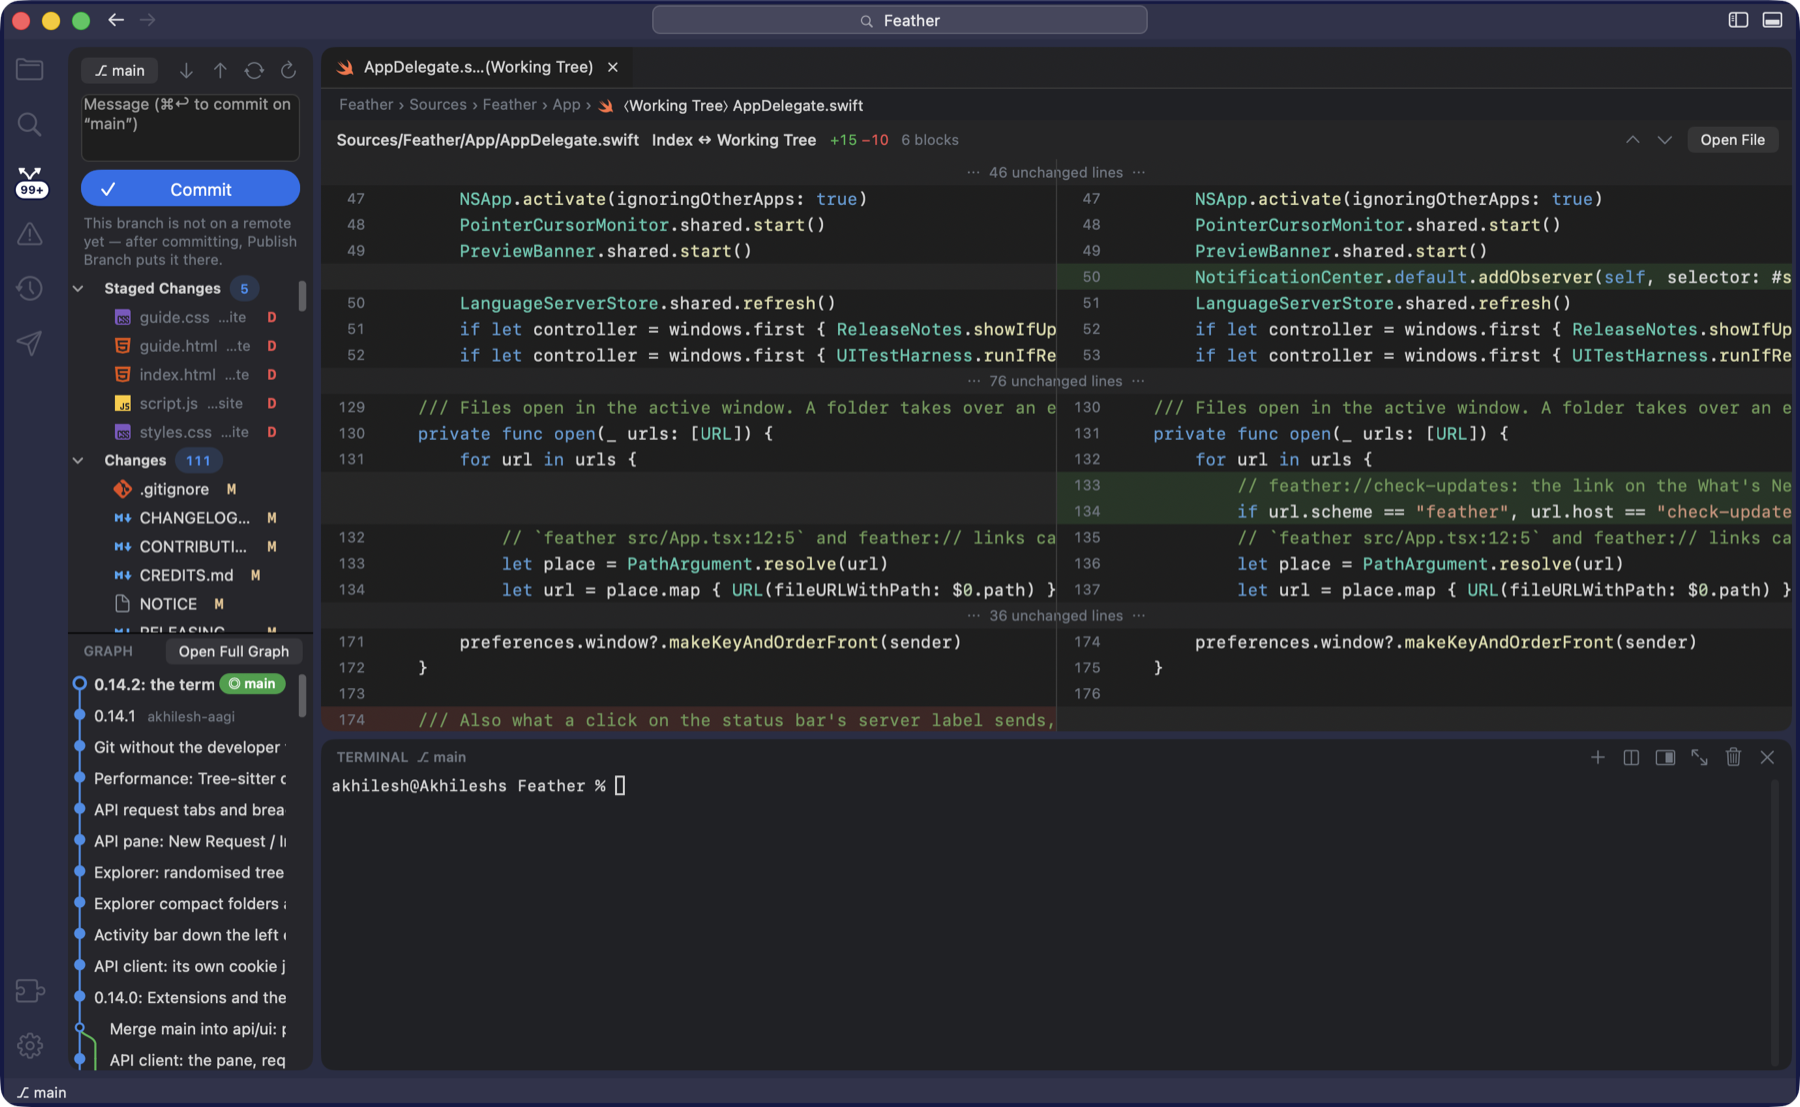The width and height of the screenshot is (1800, 1107).
Task: Click the blue Commit button
Action: [190, 189]
